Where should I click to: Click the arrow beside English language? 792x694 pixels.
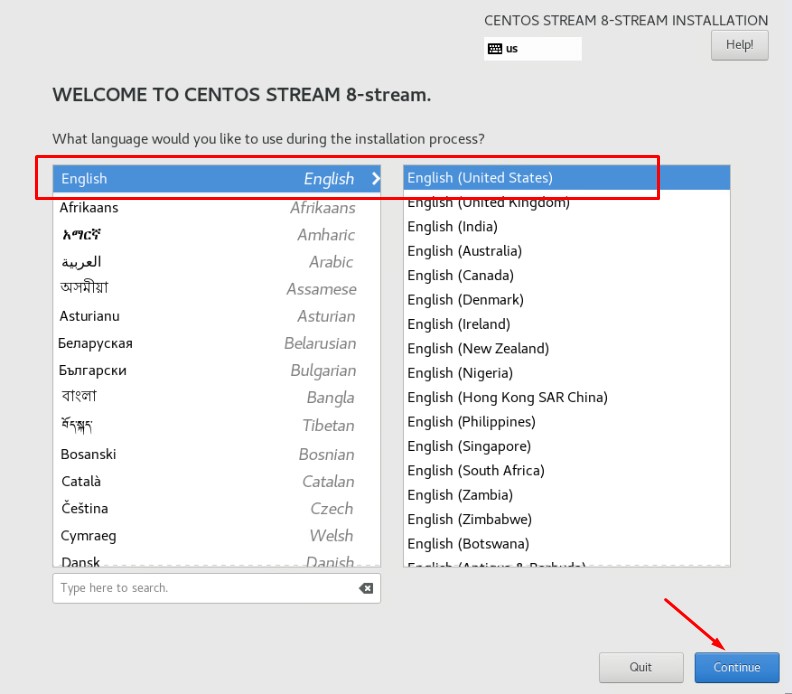coord(375,179)
